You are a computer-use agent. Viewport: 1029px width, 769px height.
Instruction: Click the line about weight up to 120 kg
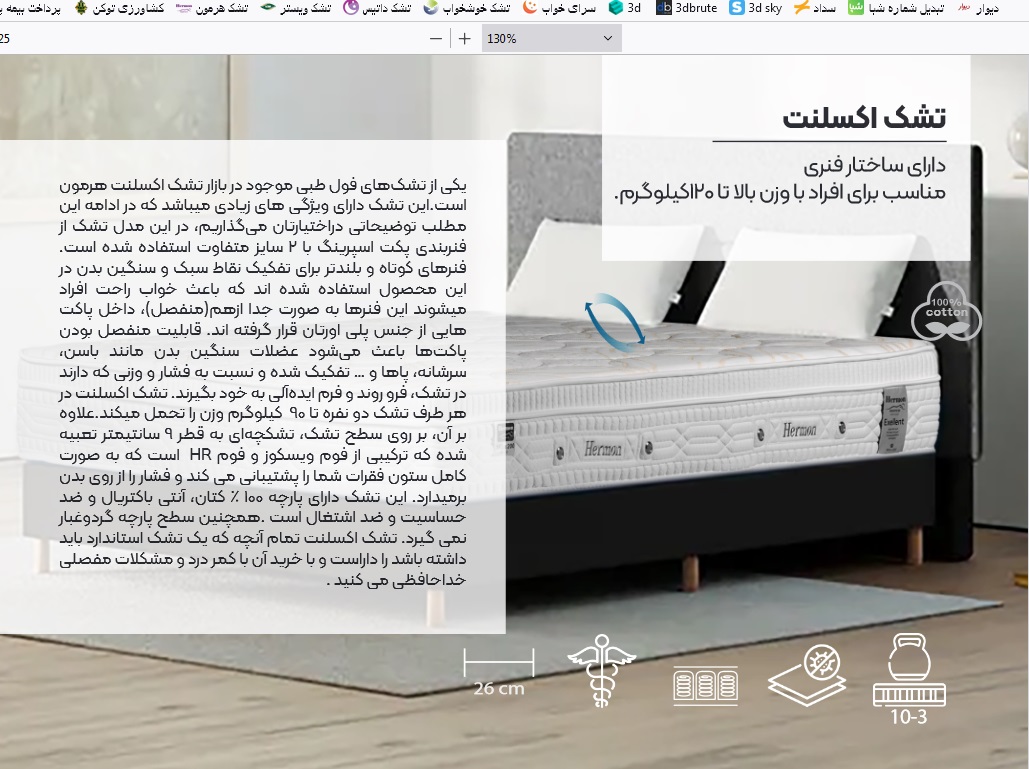click(780, 193)
